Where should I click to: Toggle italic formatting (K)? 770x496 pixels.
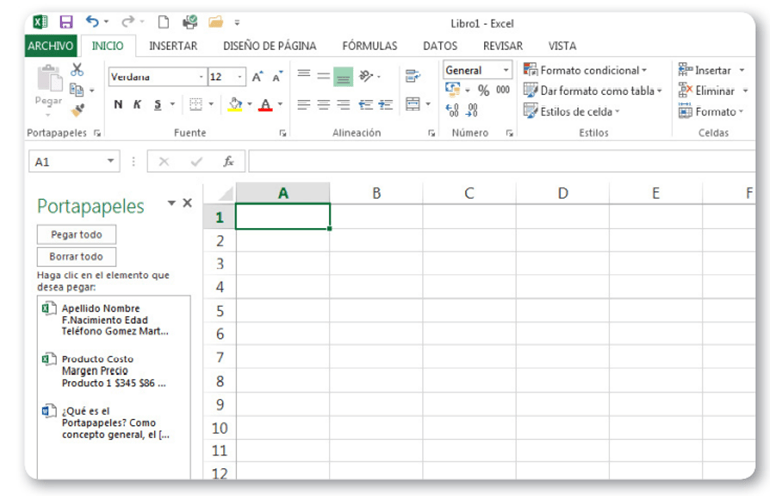pos(137,104)
